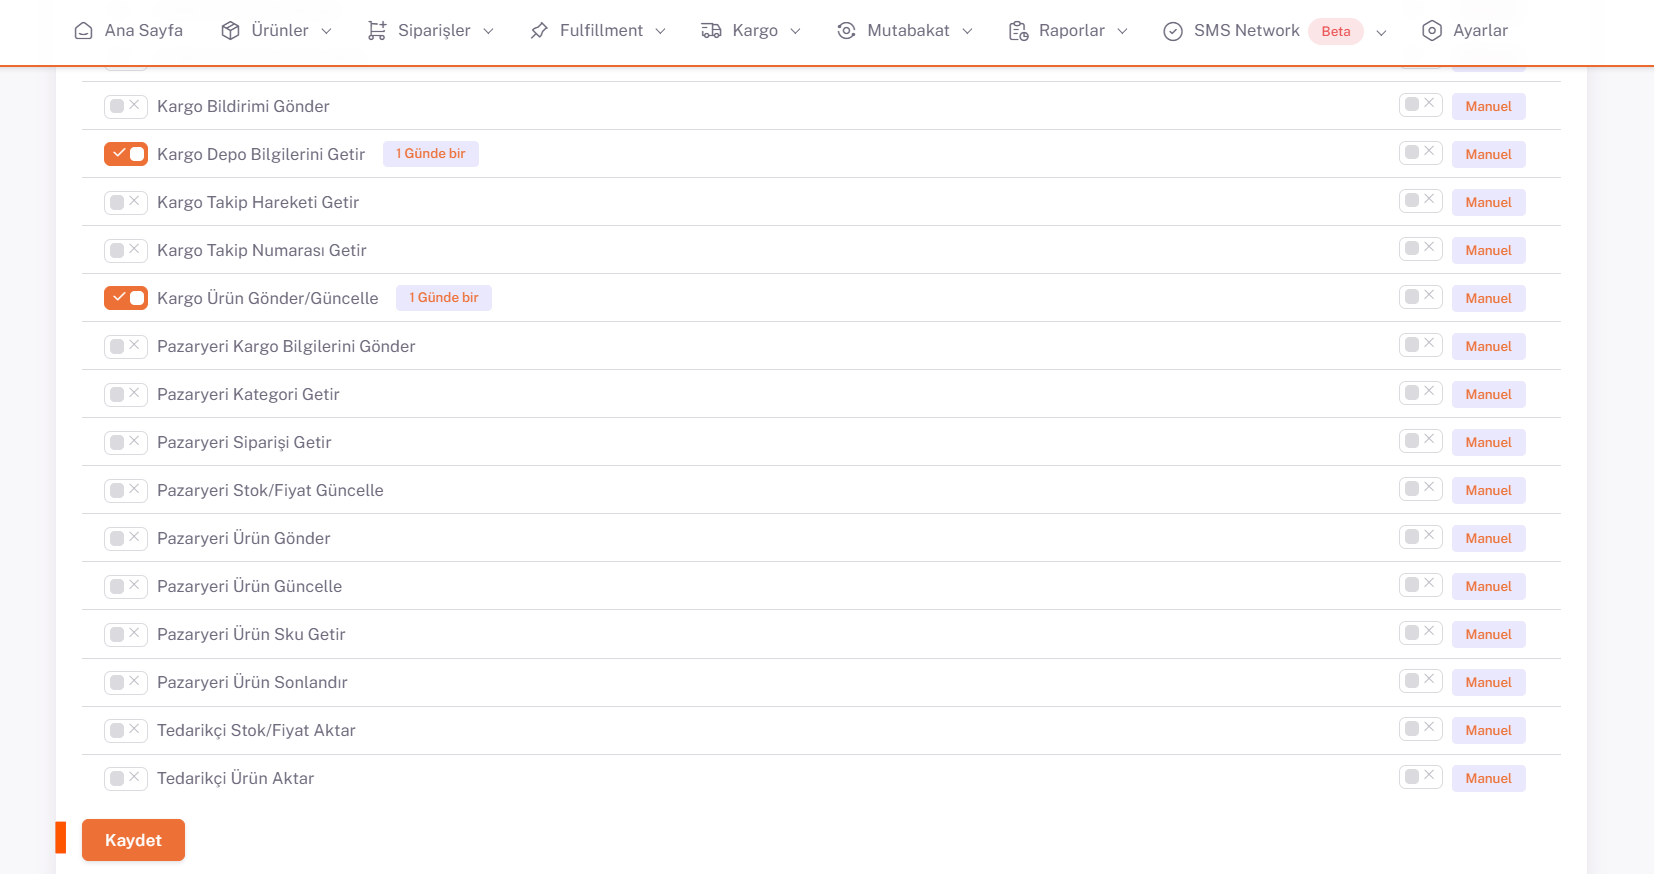Click the Mutabakat icon in navbar
1654x874 pixels.
847,31
